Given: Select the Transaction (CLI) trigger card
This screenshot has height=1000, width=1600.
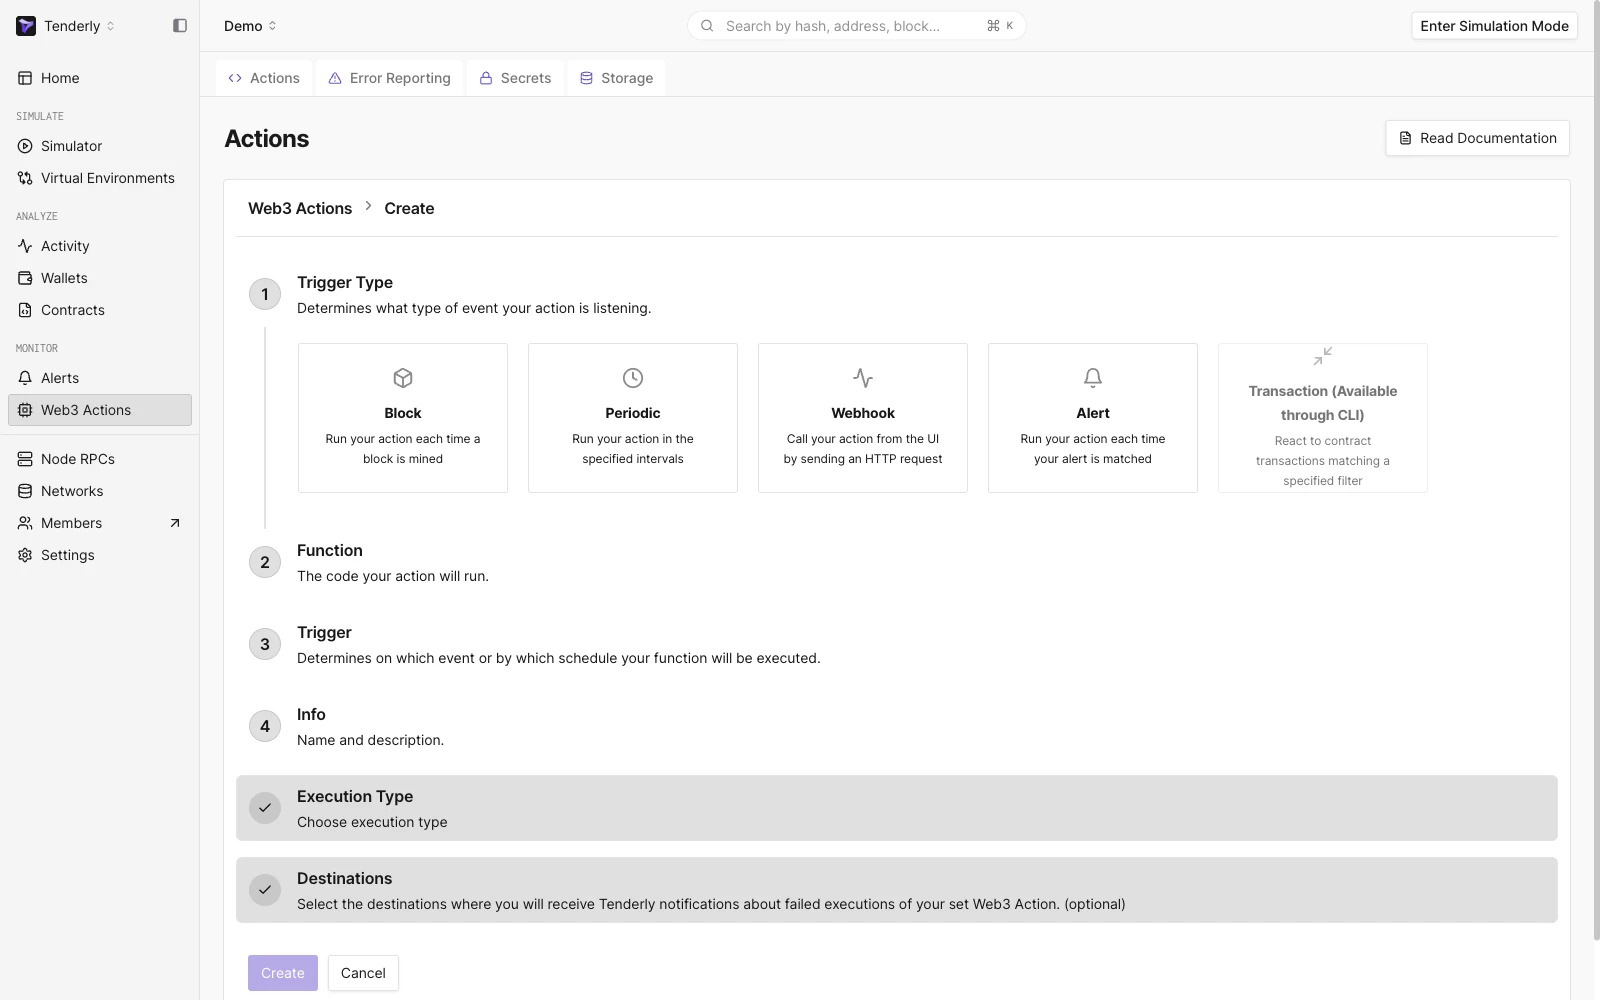Looking at the screenshot, I should coord(1323,418).
